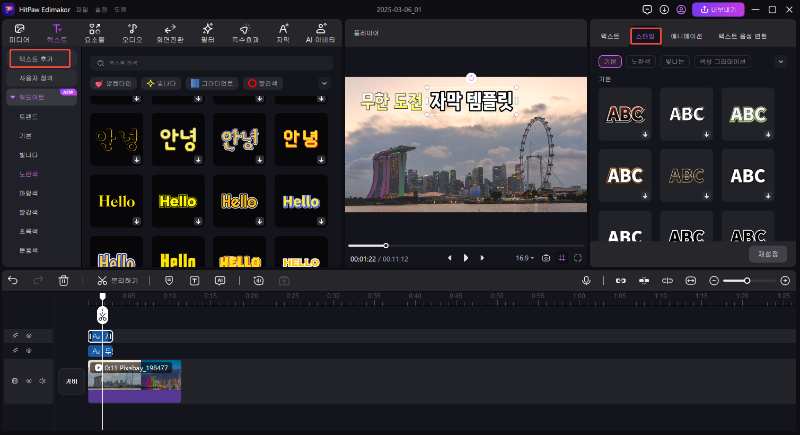Select the 필터 (Filter) icon in top toolbar
Screen dimensions: 800x435
pos(207,31)
